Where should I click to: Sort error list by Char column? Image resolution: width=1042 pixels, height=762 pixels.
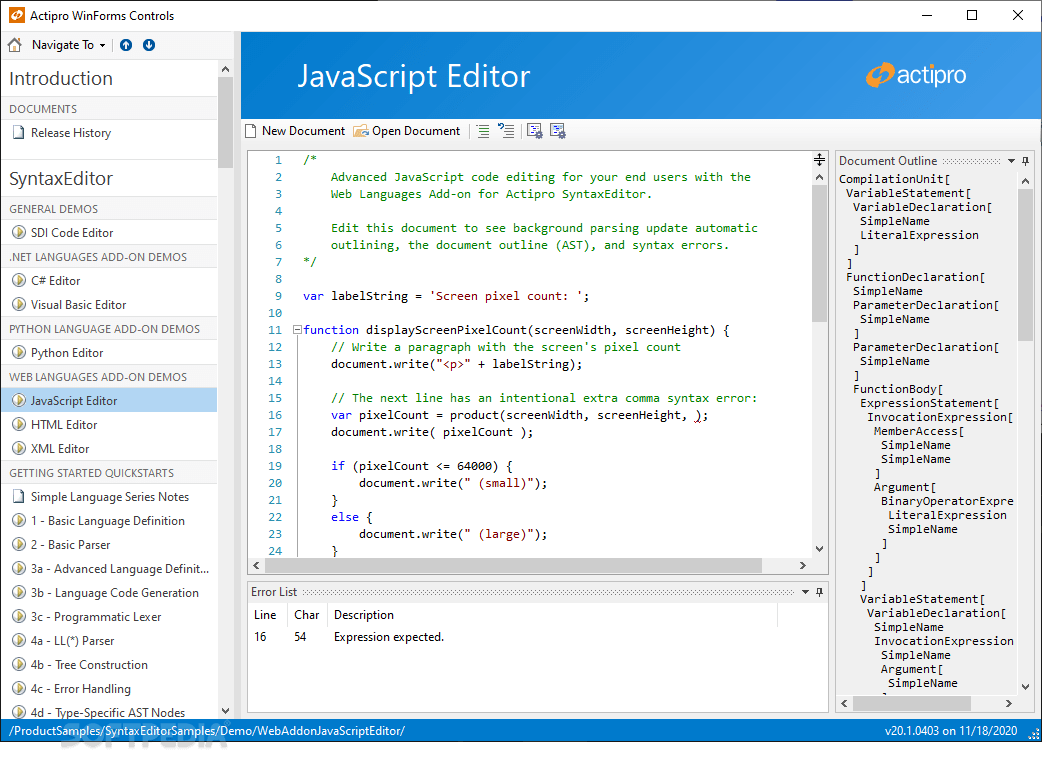tap(309, 615)
